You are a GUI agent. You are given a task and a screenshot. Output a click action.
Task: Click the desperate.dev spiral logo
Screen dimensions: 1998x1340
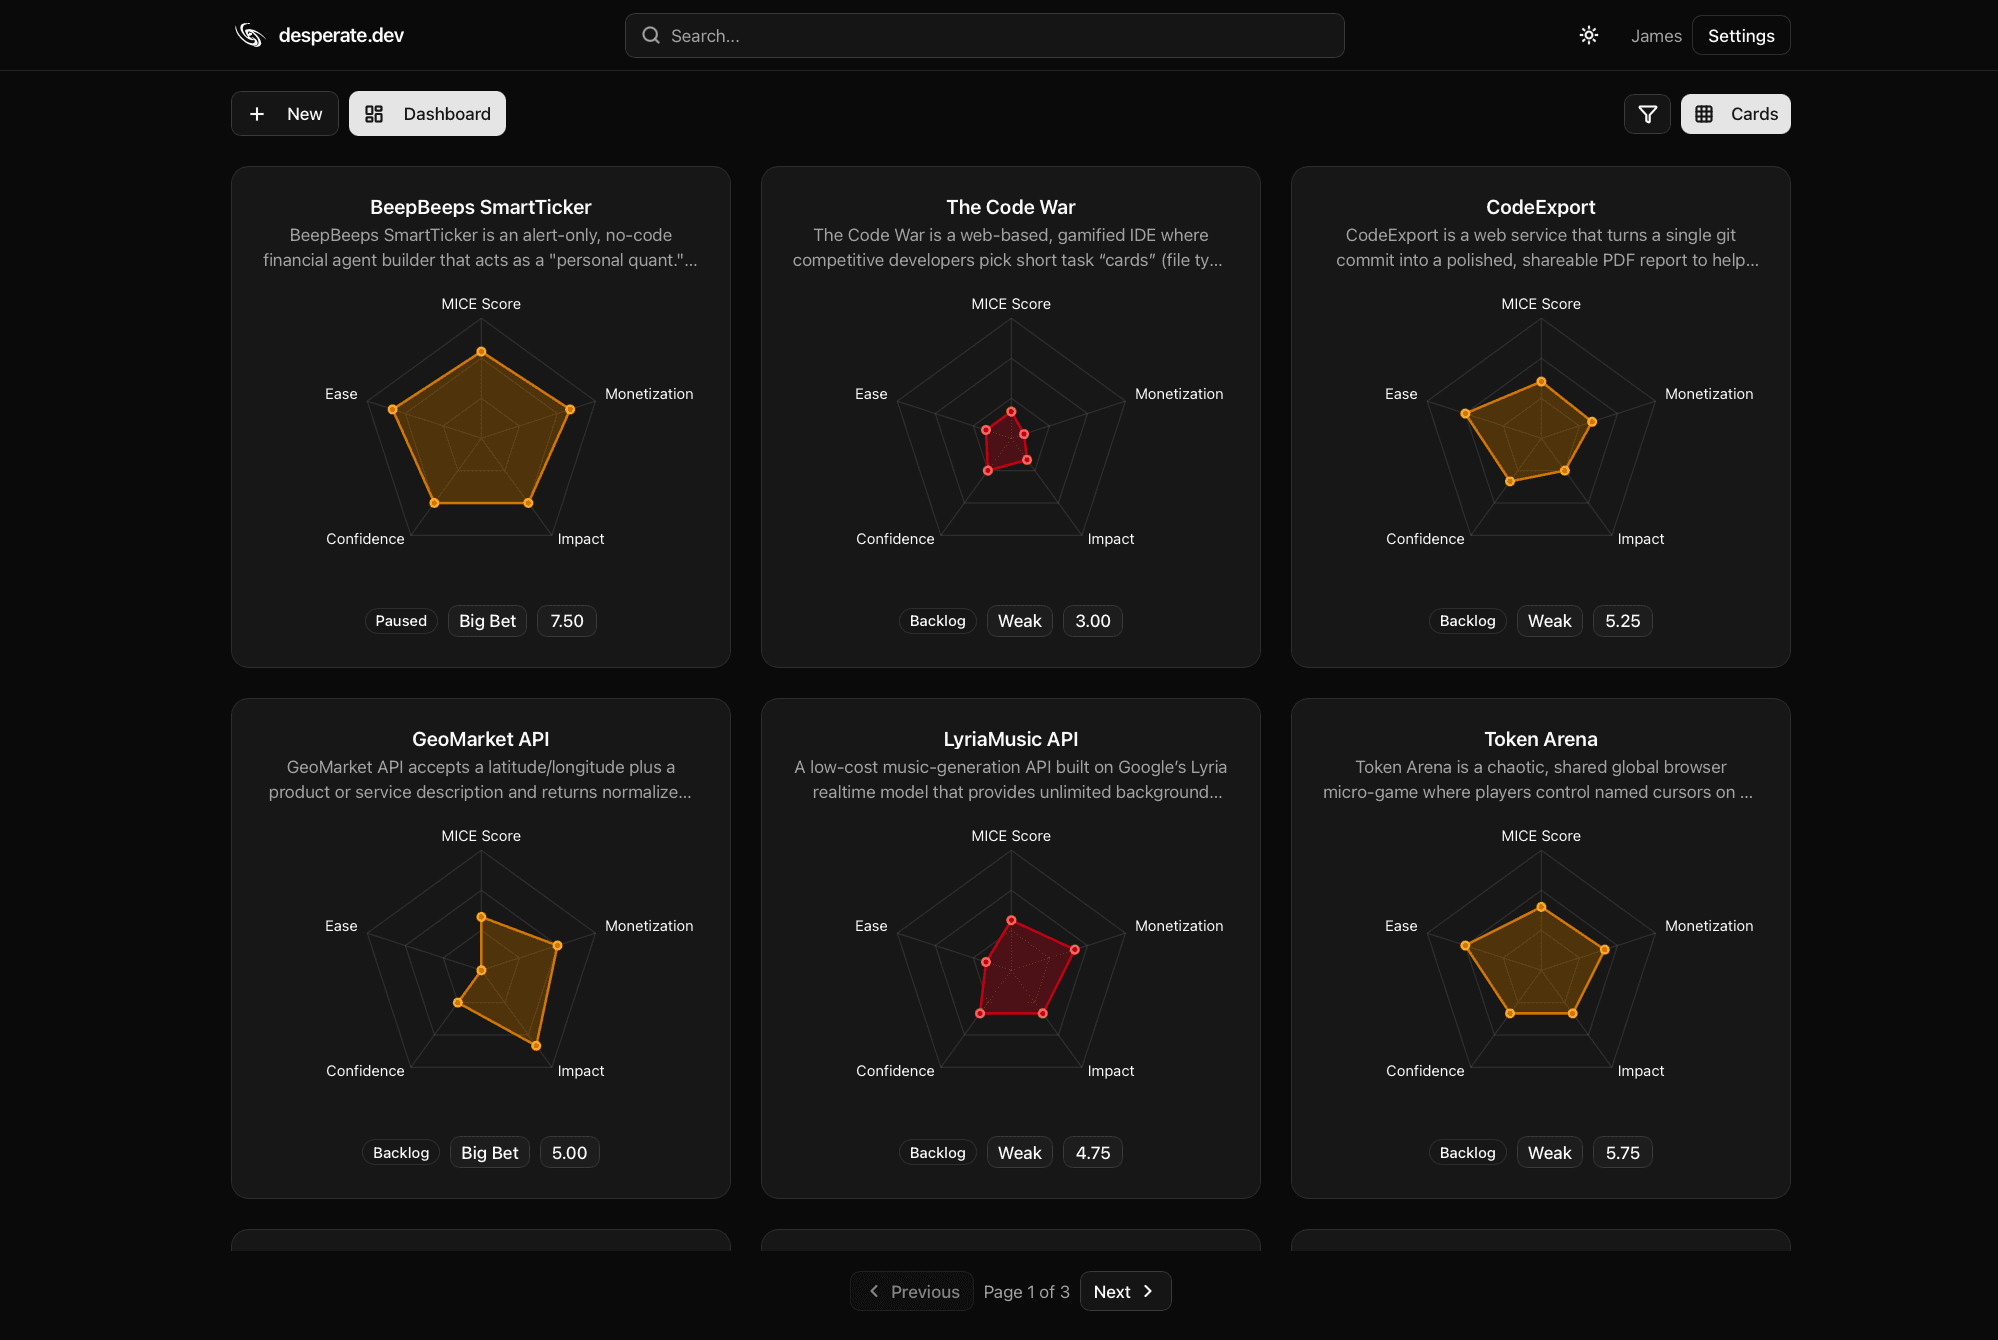coord(249,34)
